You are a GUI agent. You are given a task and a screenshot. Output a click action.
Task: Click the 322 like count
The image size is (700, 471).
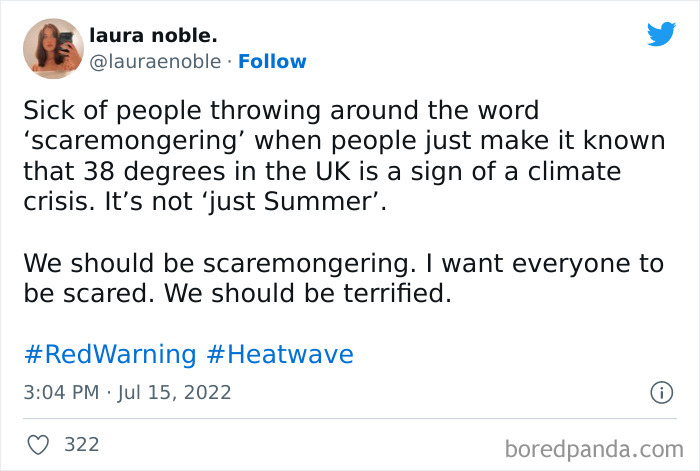pyautogui.click(x=82, y=443)
